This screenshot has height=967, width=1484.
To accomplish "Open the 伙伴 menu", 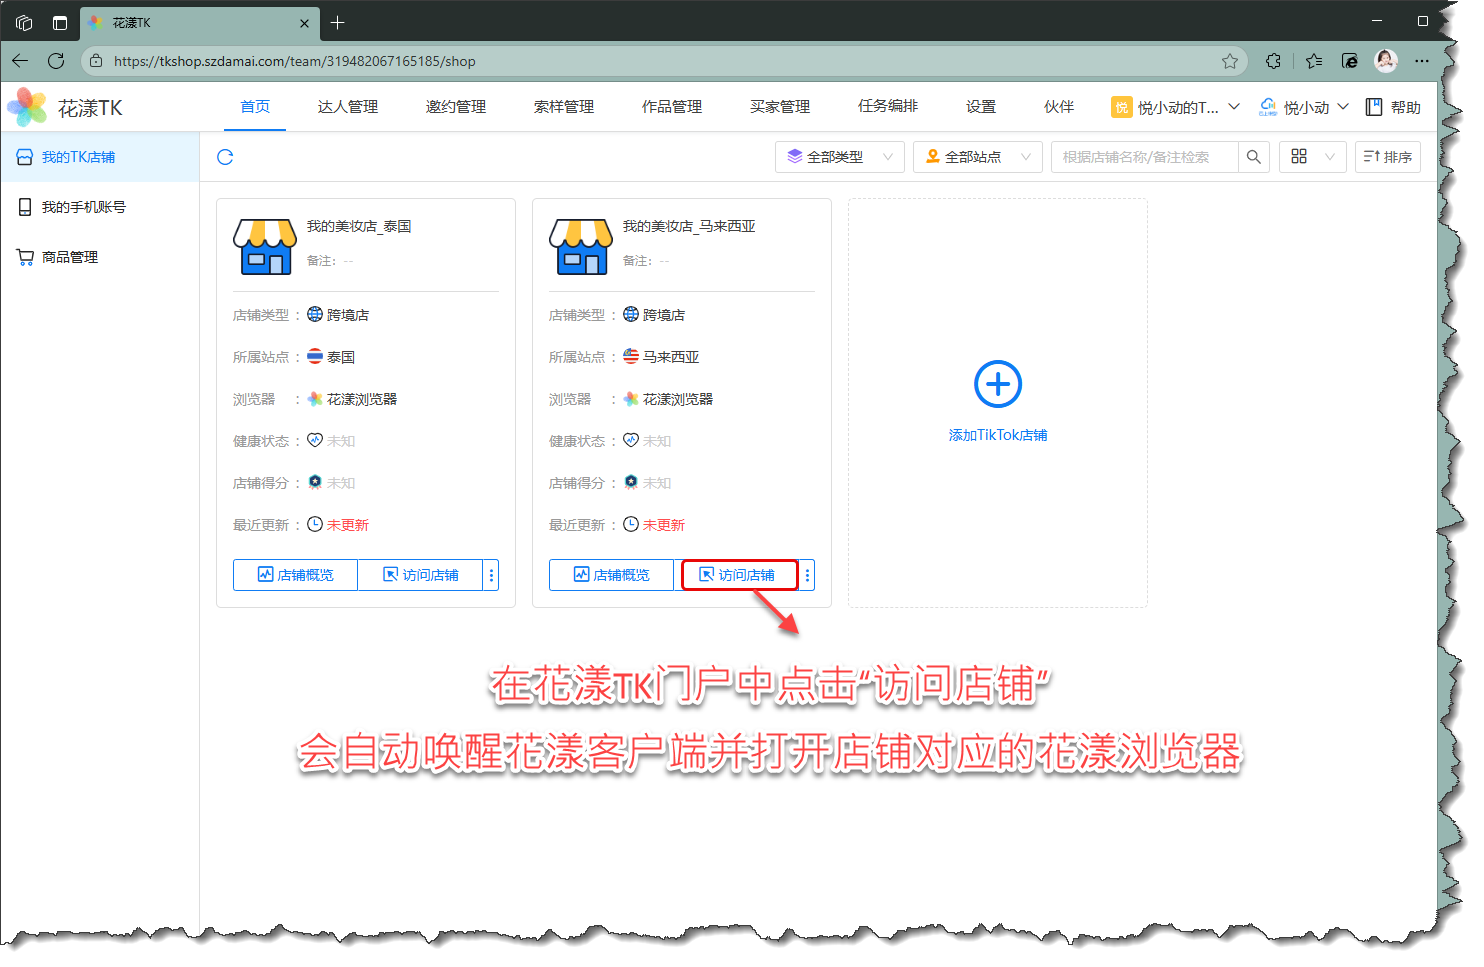I will coord(1059,107).
